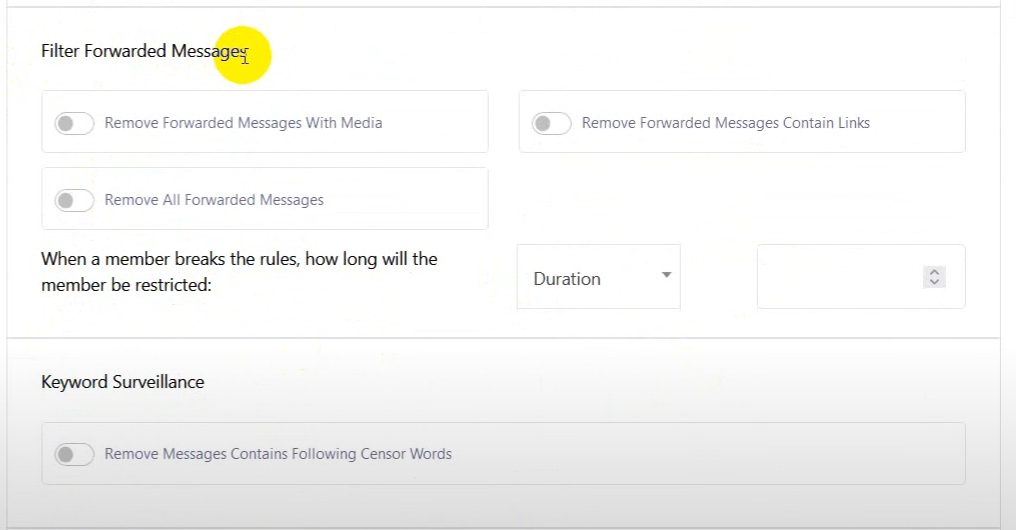
Task: Click the word "Duration" inside the select box
Action: coord(567,279)
